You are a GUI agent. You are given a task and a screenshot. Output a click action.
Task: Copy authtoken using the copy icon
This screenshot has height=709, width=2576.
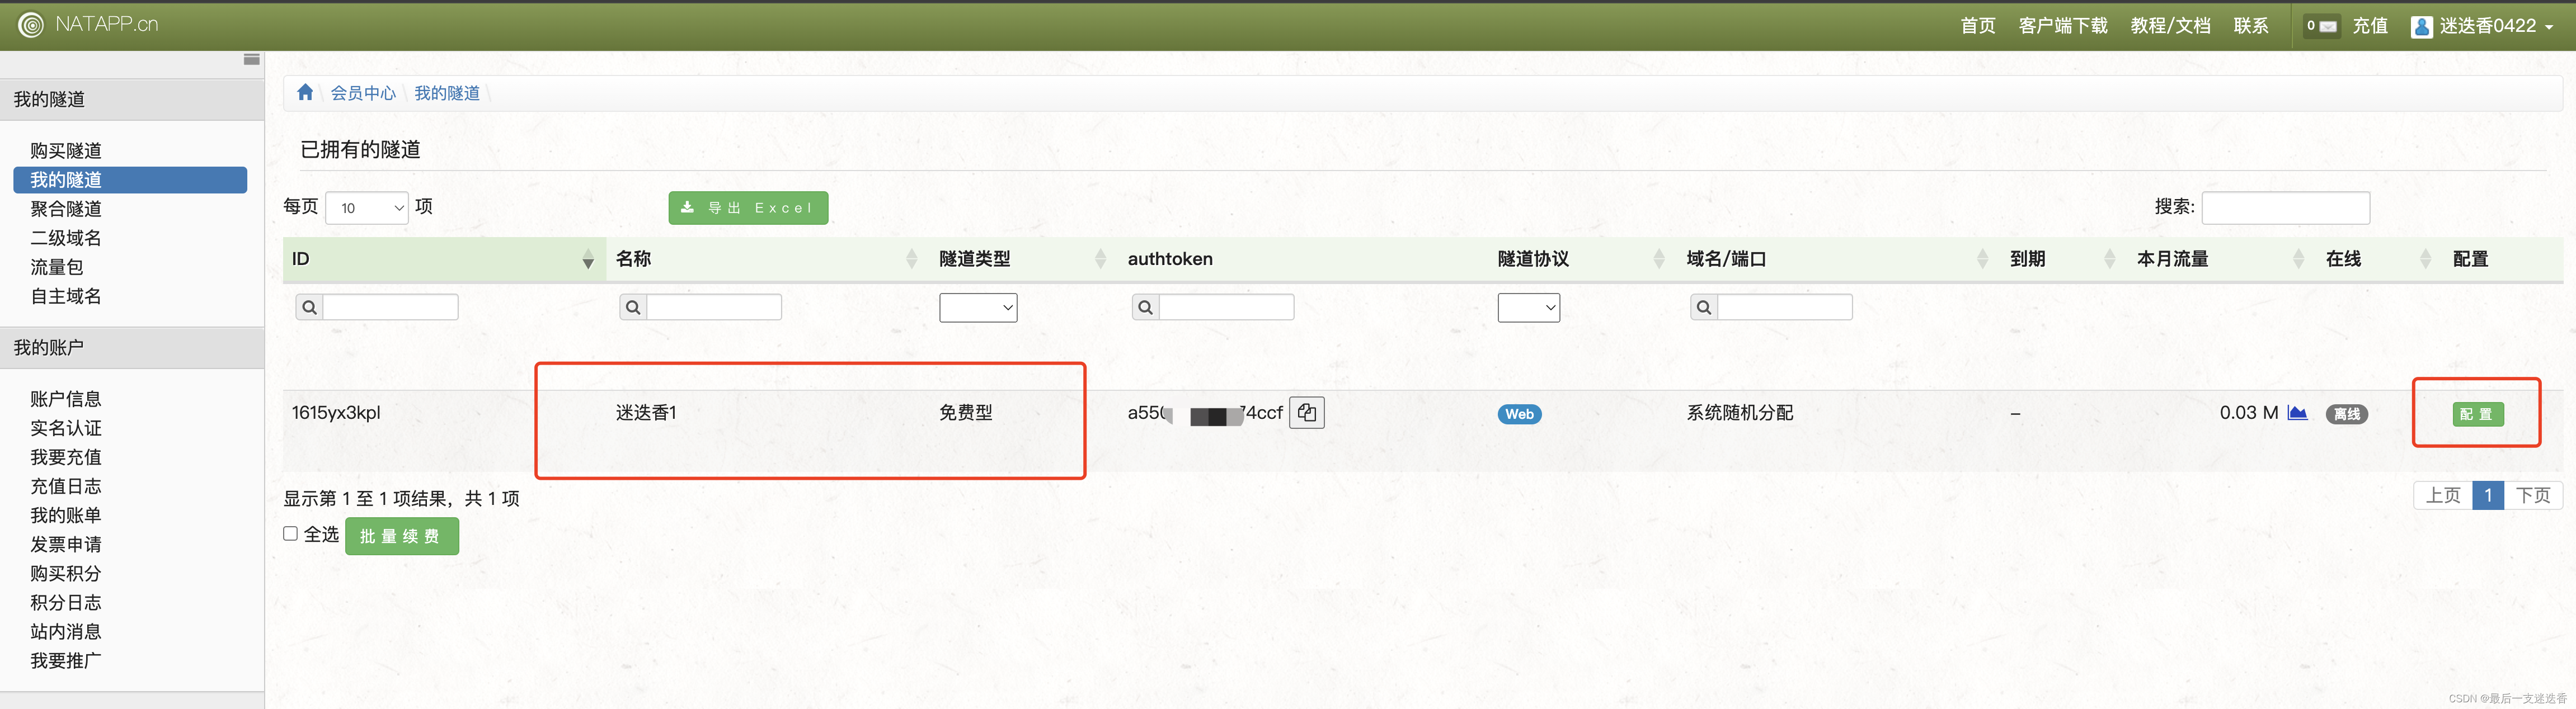1306,413
